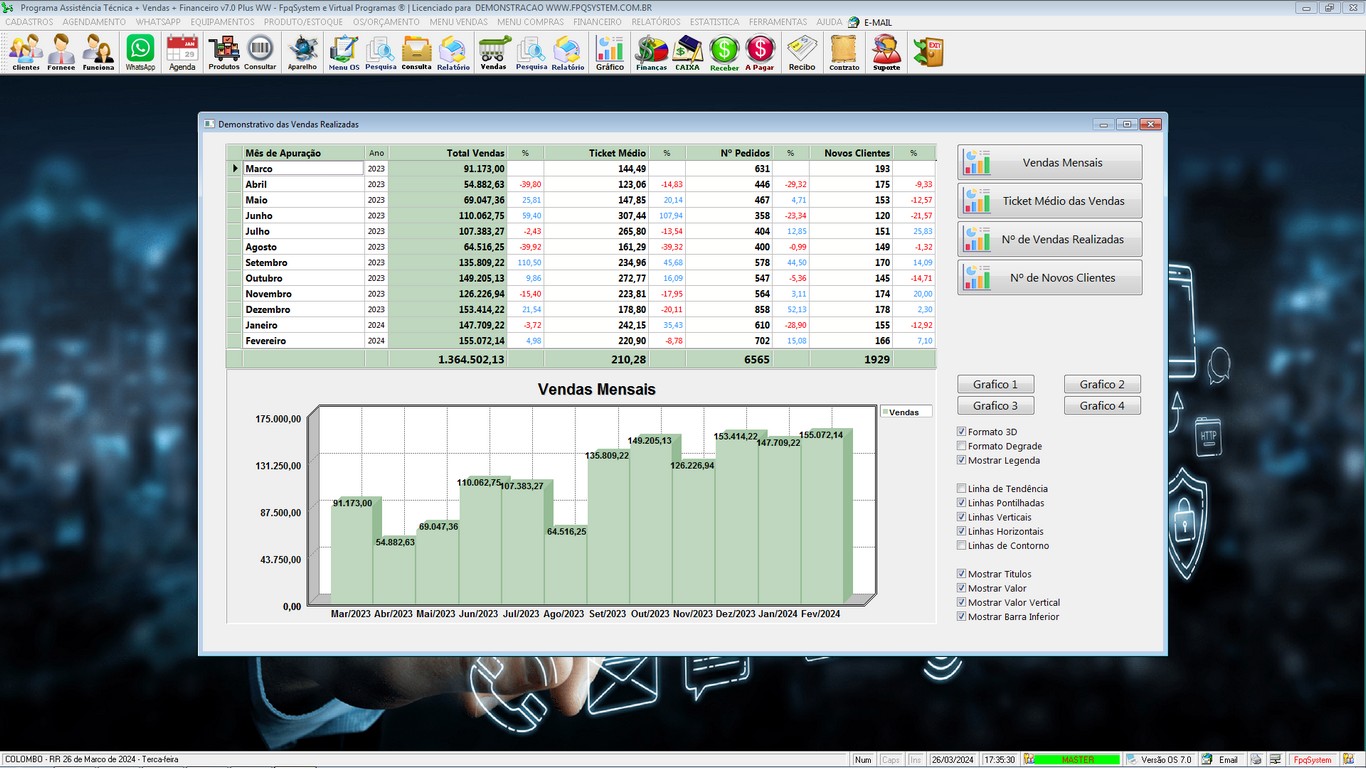This screenshot has height=768, width=1366.
Task: Click the Email panel in status bar
Action: tap(1221, 760)
